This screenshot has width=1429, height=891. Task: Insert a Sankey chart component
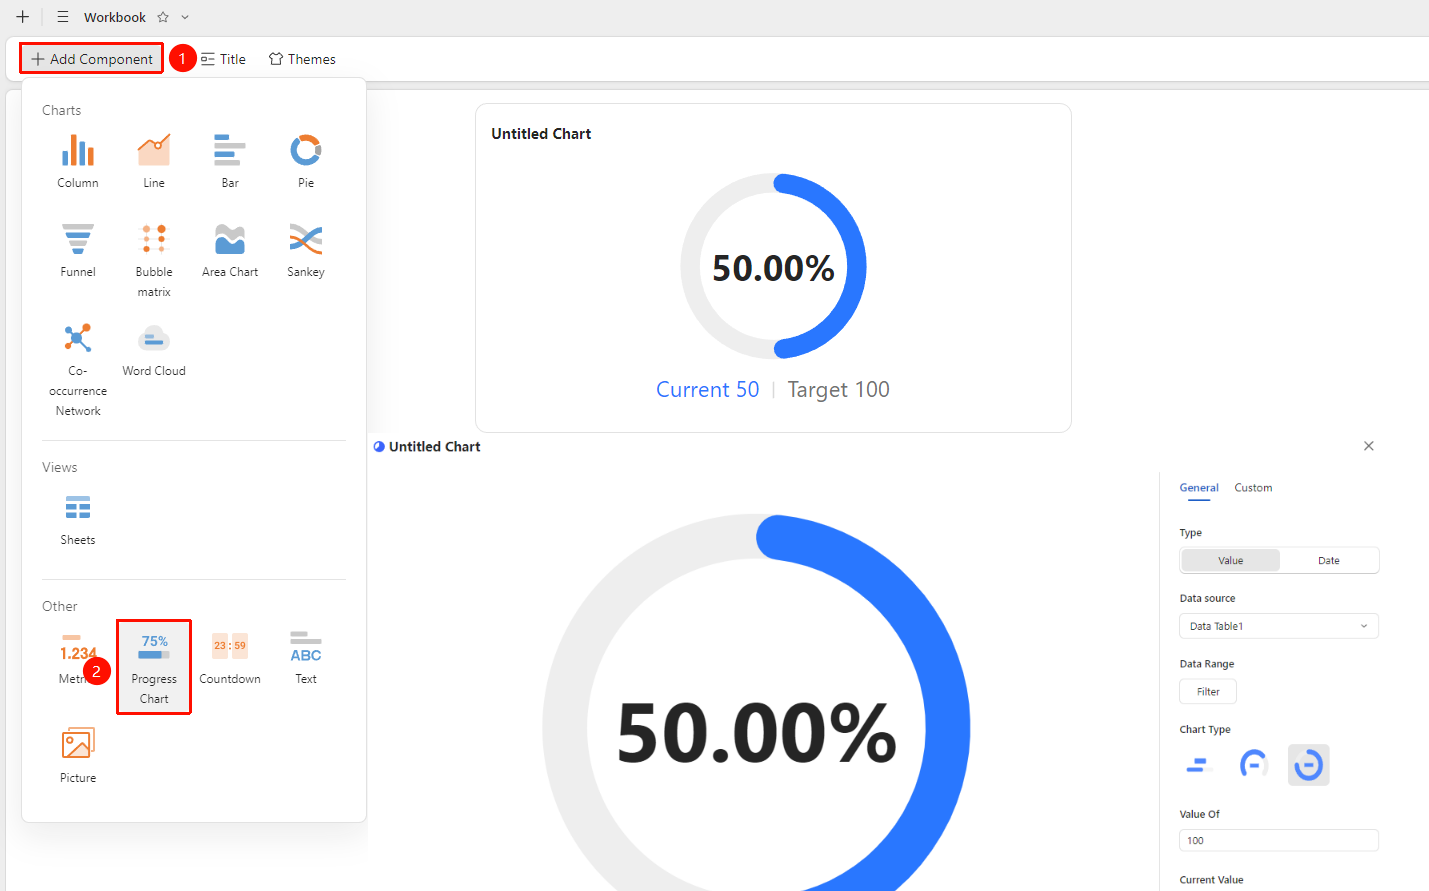(x=306, y=249)
